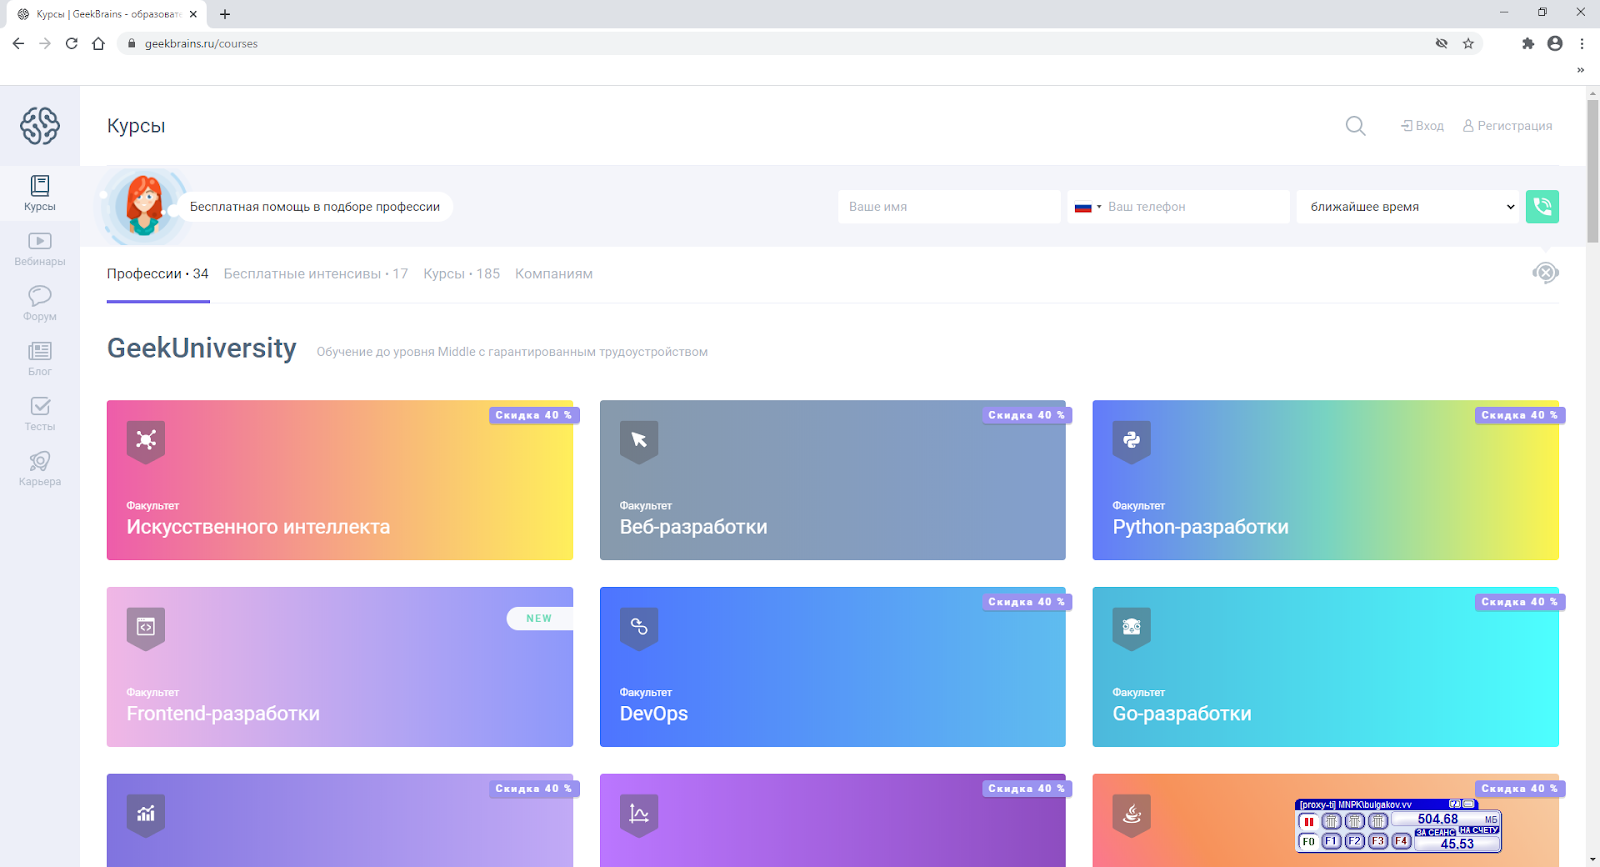Switch to Бесплатные интенсивы · 17 tab
The width and height of the screenshot is (1600, 867).
point(316,274)
